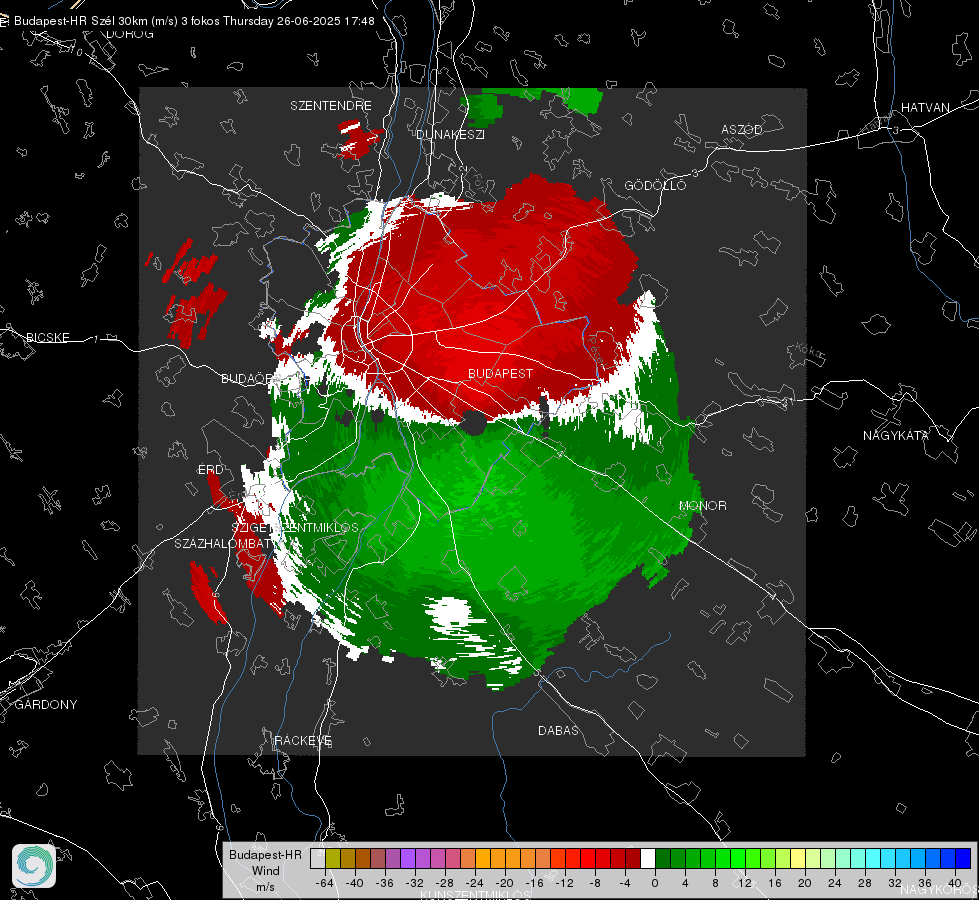Select the SZENTENDRE city label
979x900 pixels.
pyautogui.click(x=331, y=106)
